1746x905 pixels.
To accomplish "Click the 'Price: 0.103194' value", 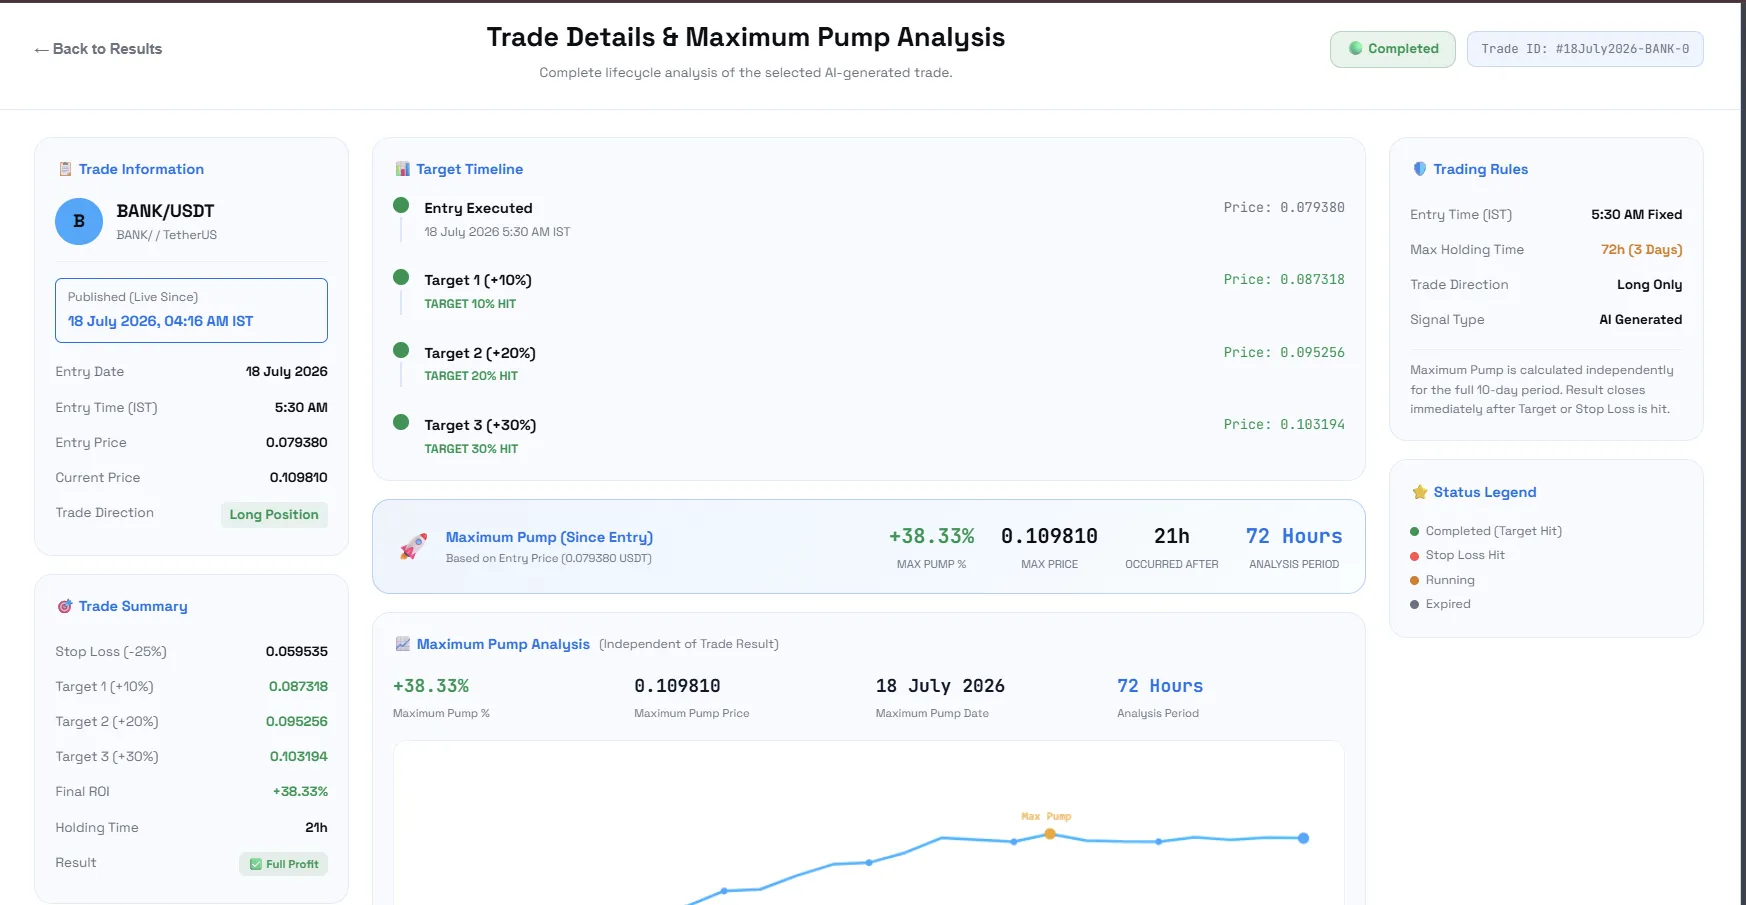I will coord(1284,424).
